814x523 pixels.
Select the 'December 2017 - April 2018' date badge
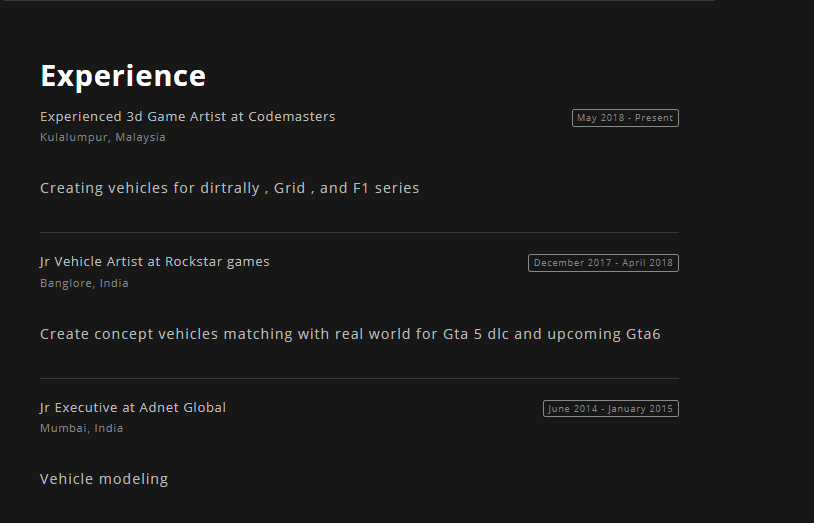coord(603,263)
